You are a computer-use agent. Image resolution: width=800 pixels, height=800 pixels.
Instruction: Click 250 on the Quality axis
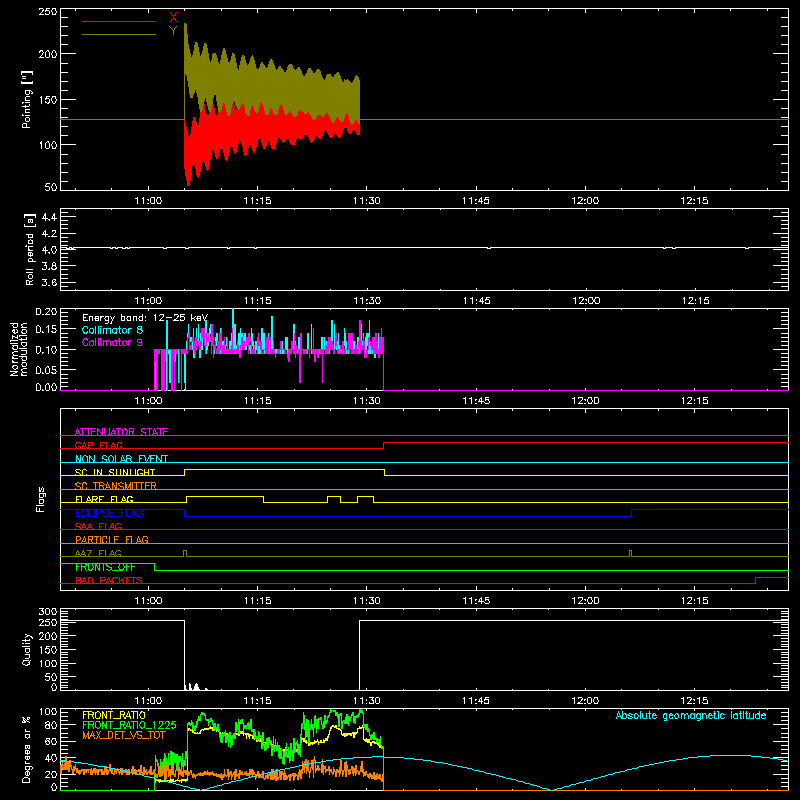pos(48,623)
